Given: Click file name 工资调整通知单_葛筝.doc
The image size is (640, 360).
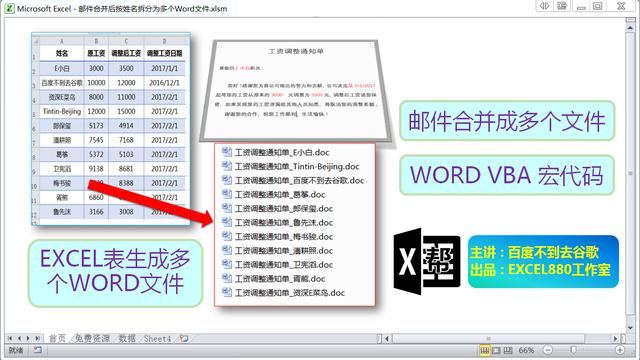Looking at the screenshot, I should coord(280,194).
